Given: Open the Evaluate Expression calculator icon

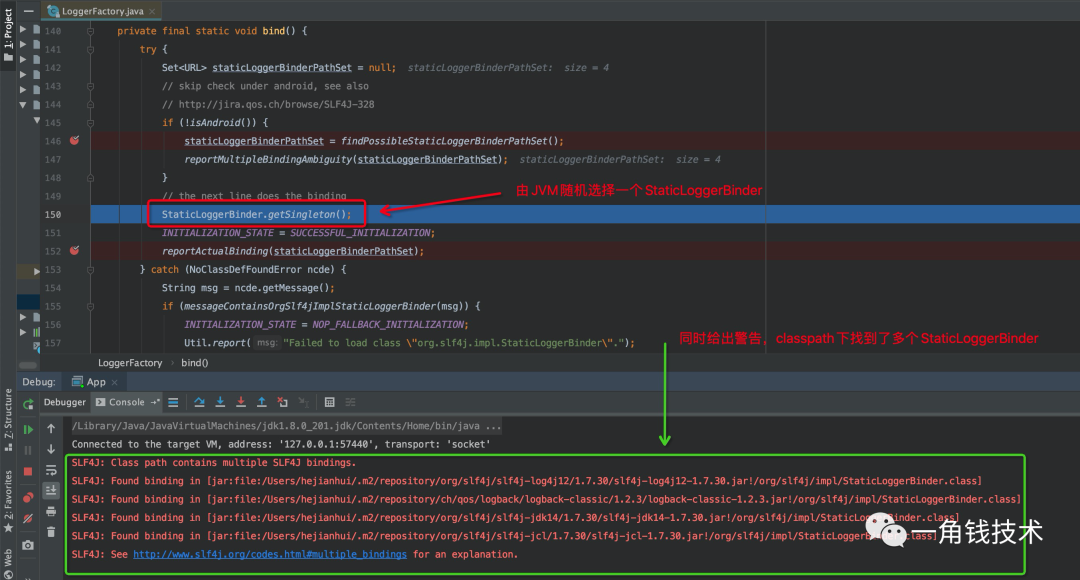Looking at the screenshot, I should click(330, 402).
